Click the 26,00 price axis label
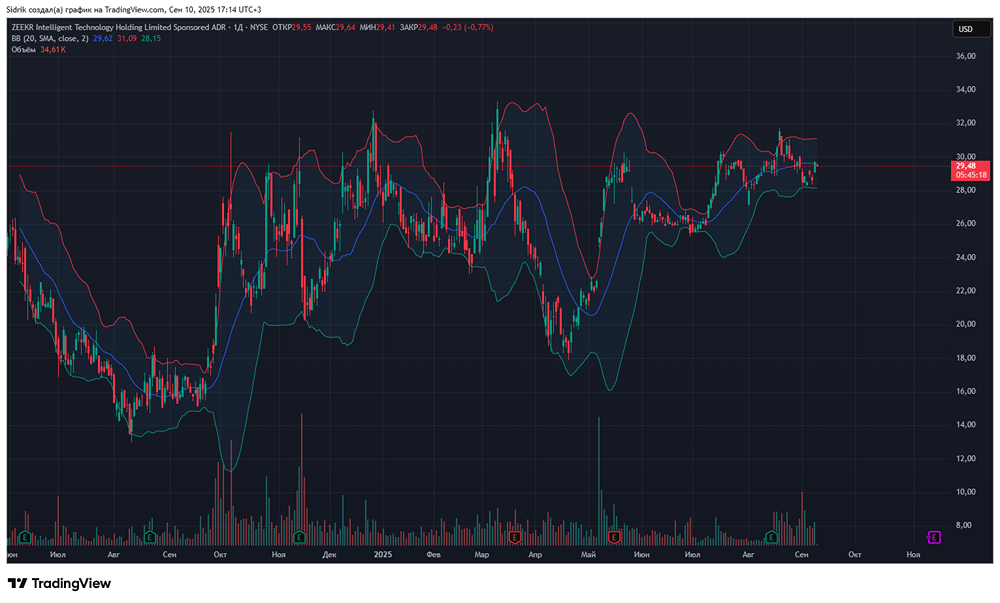The image size is (1000, 603). (x=966, y=223)
